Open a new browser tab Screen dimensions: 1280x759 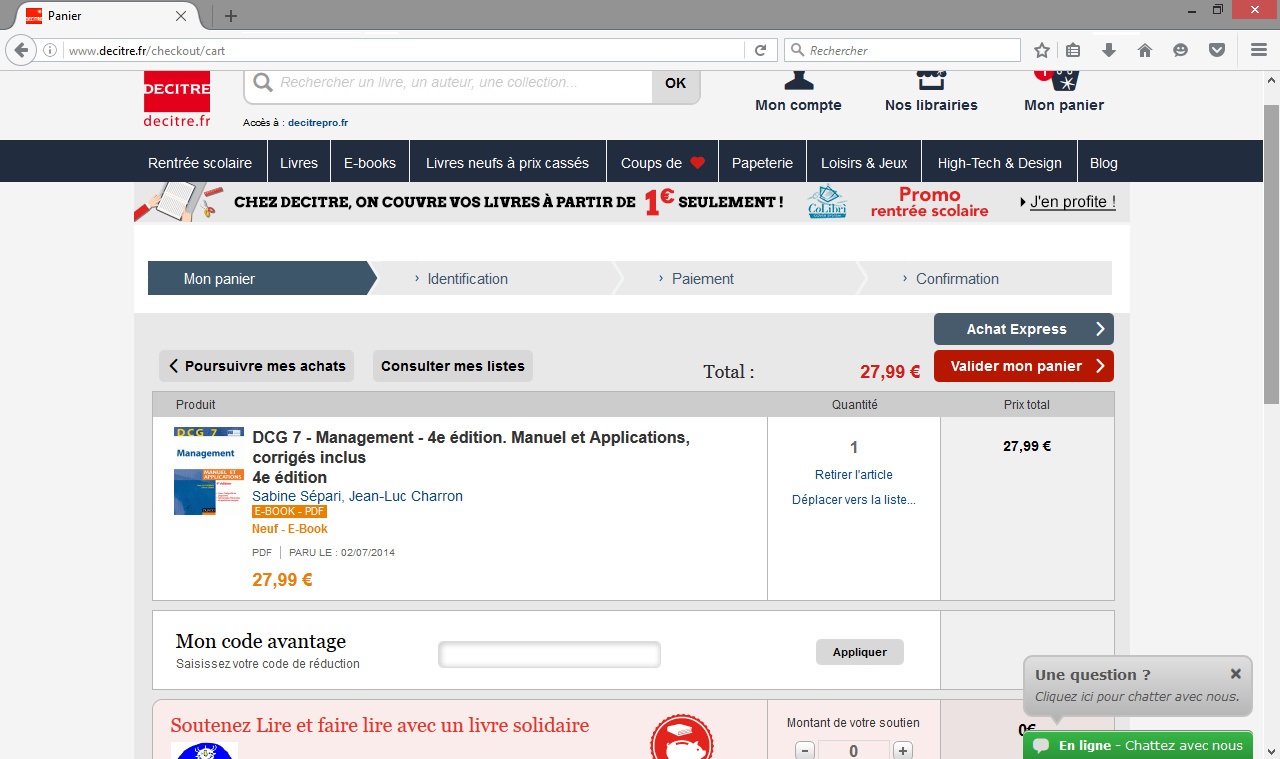pos(231,16)
